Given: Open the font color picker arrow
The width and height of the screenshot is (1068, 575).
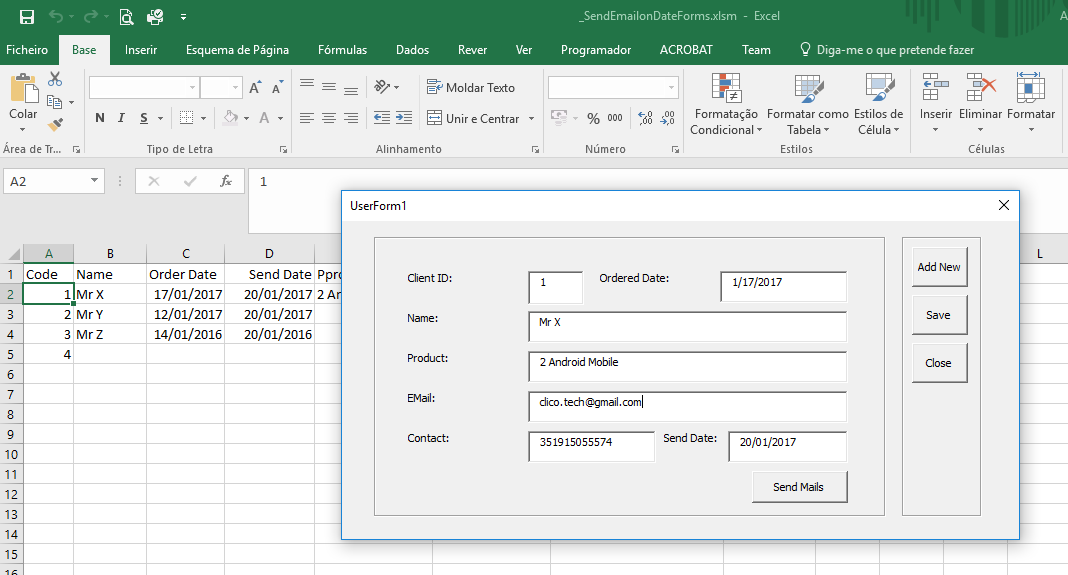Looking at the screenshot, I should pyautogui.click(x=281, y=118).
